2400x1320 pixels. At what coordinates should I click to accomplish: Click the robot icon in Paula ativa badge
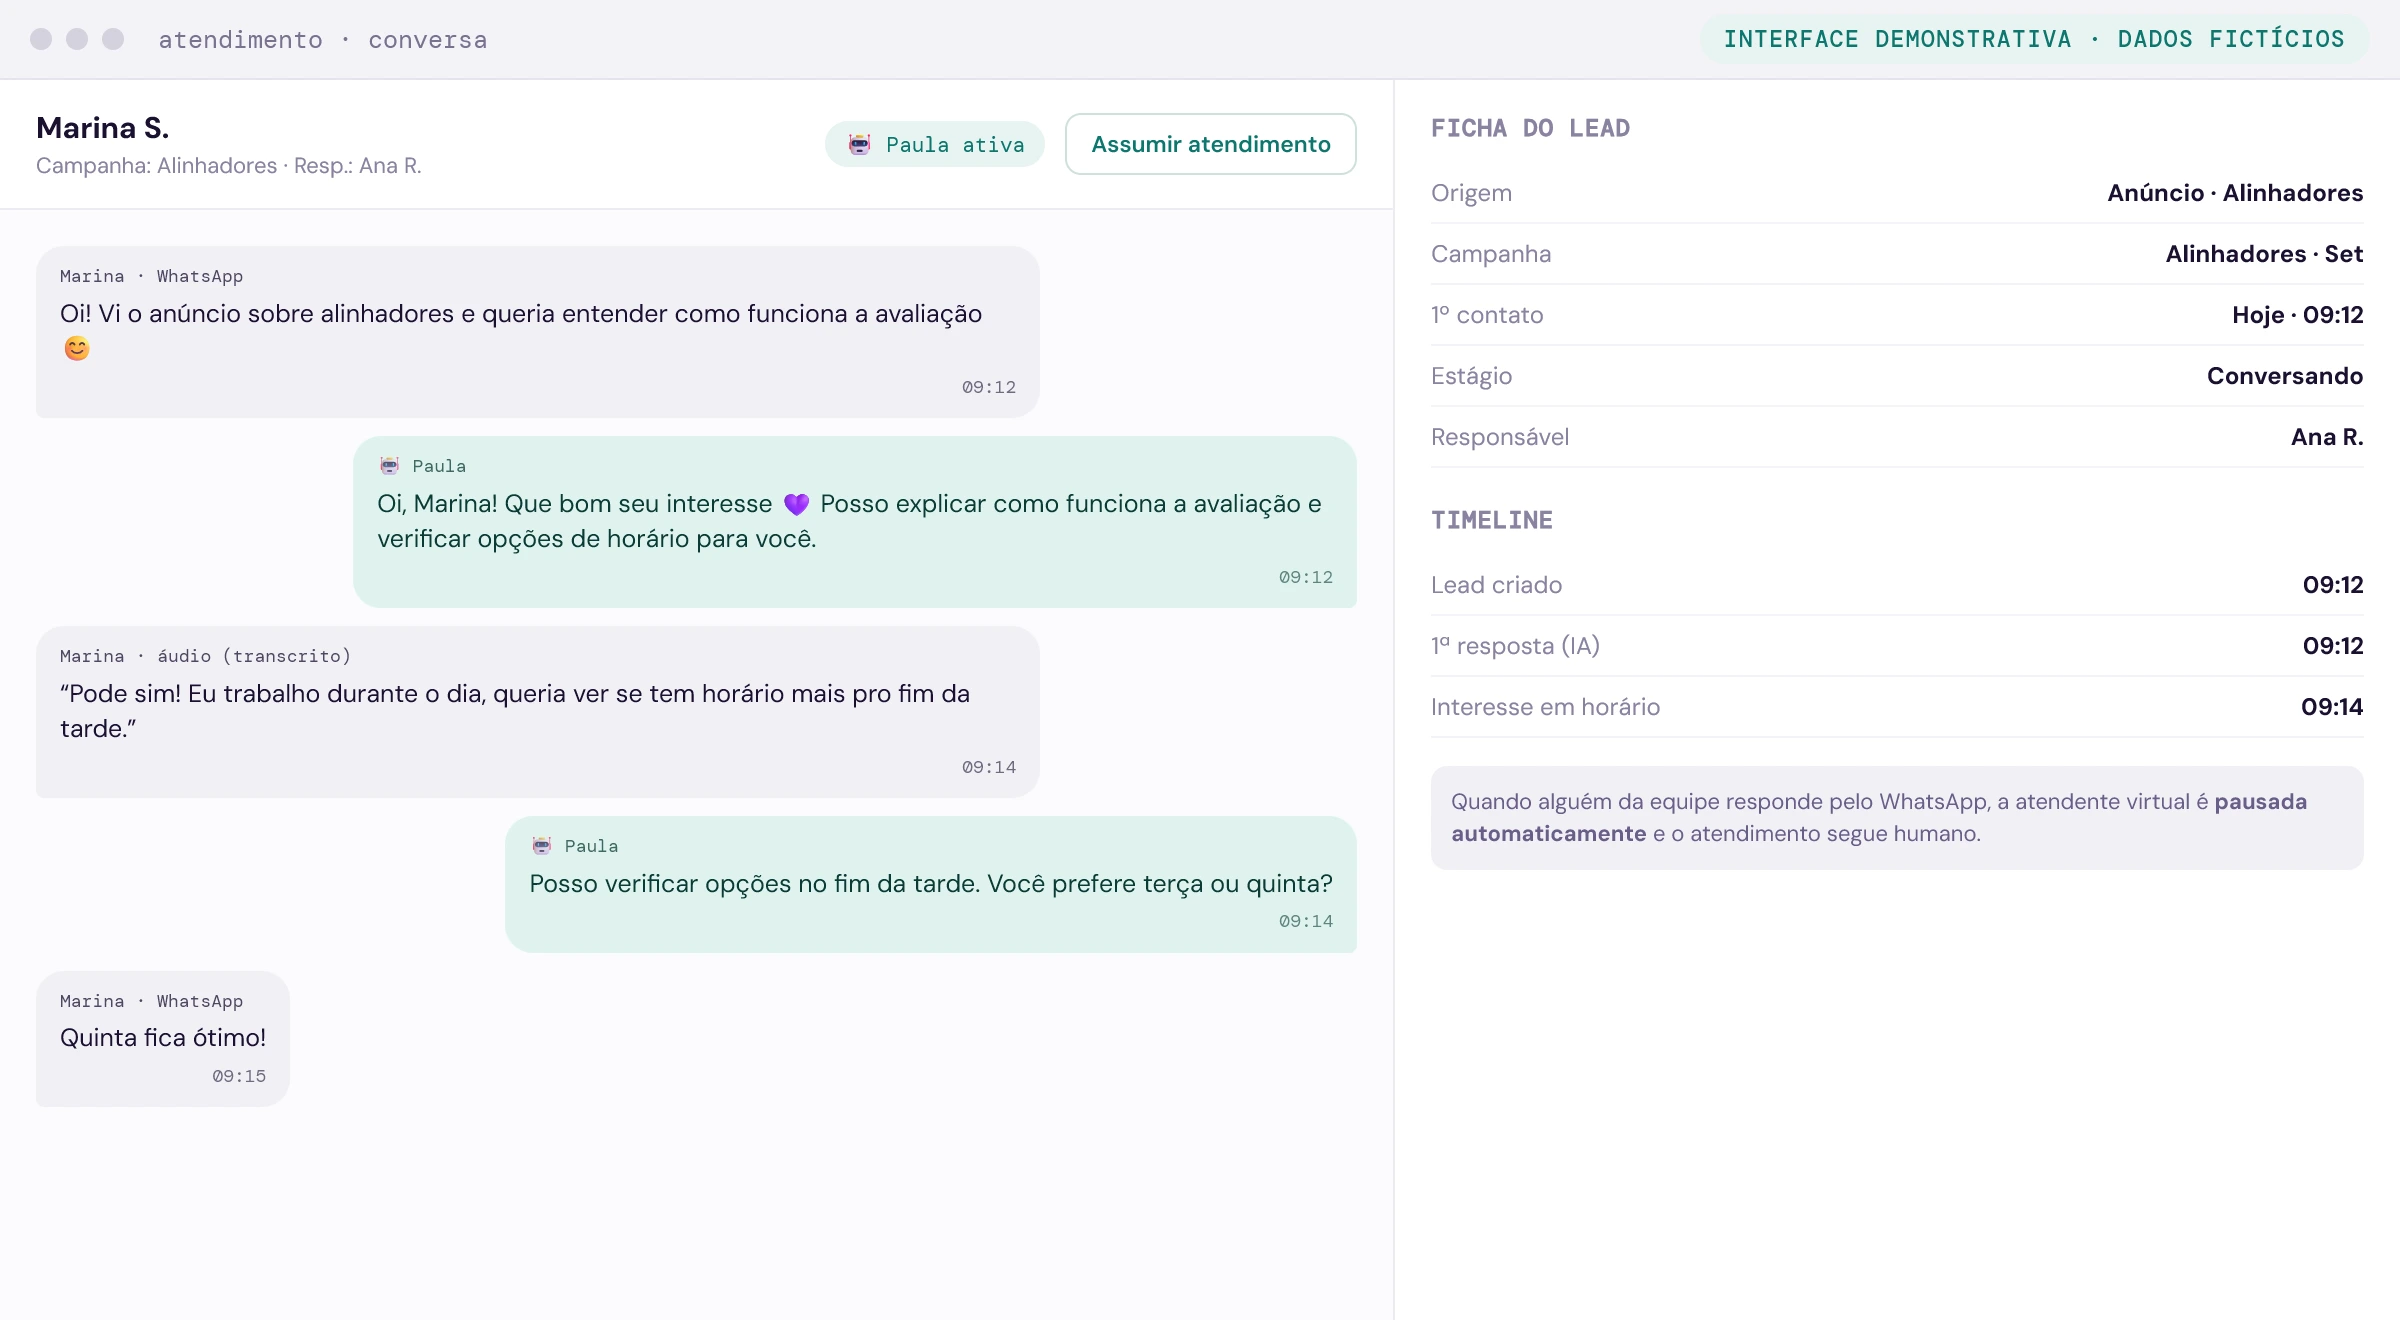[859, 144]
